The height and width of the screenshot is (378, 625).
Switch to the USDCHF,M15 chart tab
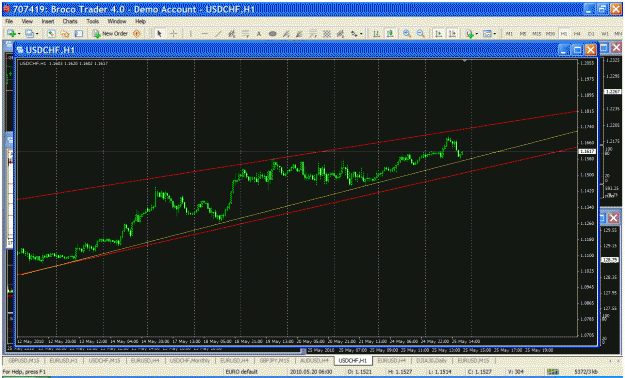pyautogui.click(x=104, y=360)
